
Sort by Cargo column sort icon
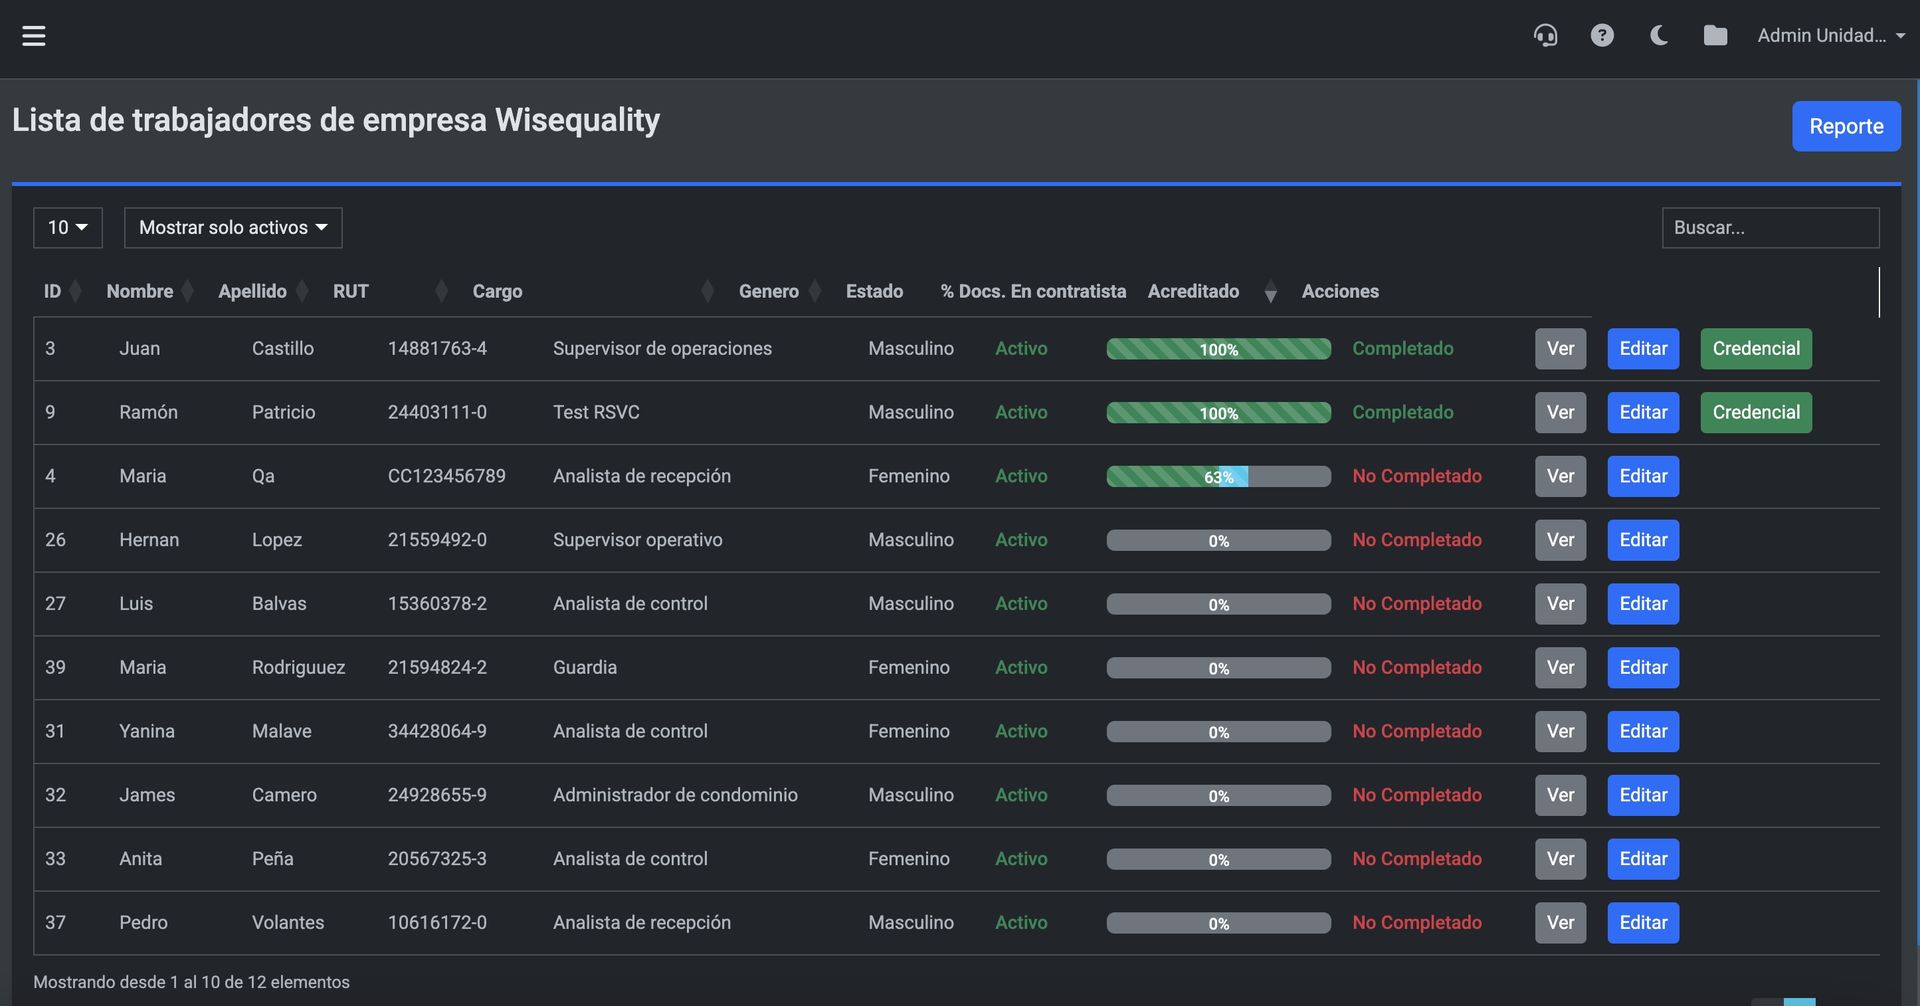click(707, 292)
